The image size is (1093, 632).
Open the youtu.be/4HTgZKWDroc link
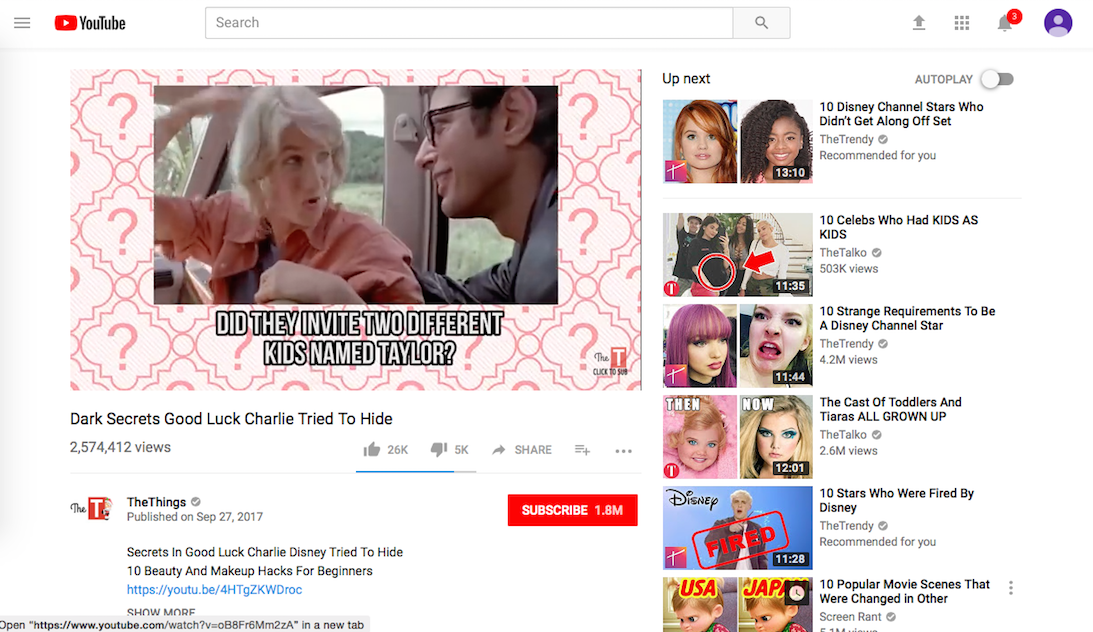click(x=214, y=589)
